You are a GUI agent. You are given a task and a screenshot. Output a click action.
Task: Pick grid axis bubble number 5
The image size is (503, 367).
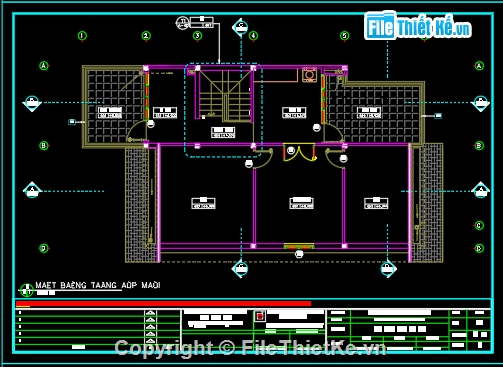point(345,36)
